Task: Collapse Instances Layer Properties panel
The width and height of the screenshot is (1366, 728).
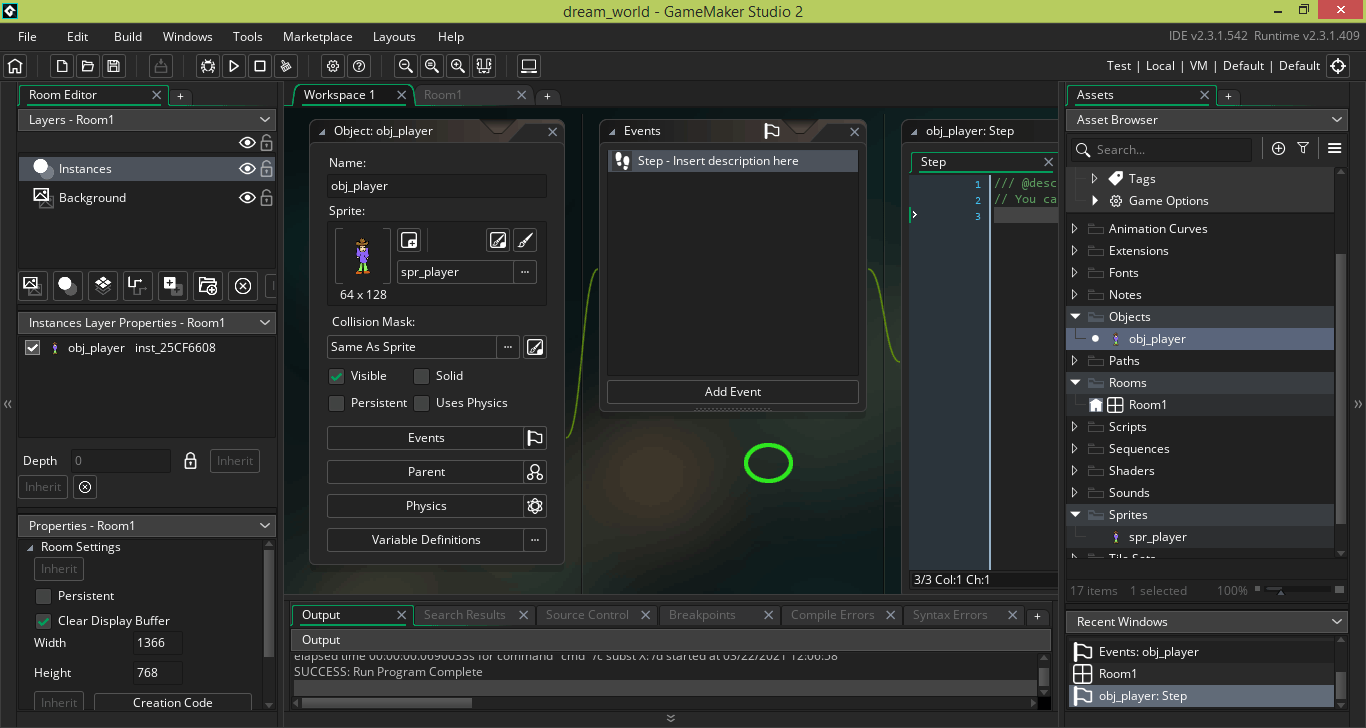Action: pos(265,323)
